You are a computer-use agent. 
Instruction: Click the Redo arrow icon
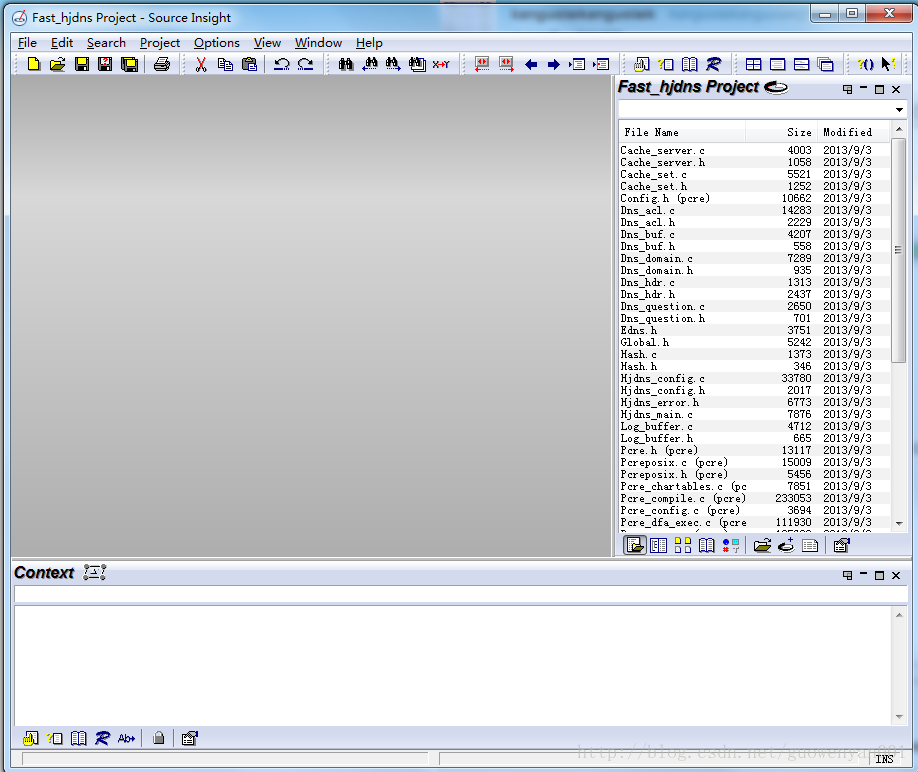[306, 64]
